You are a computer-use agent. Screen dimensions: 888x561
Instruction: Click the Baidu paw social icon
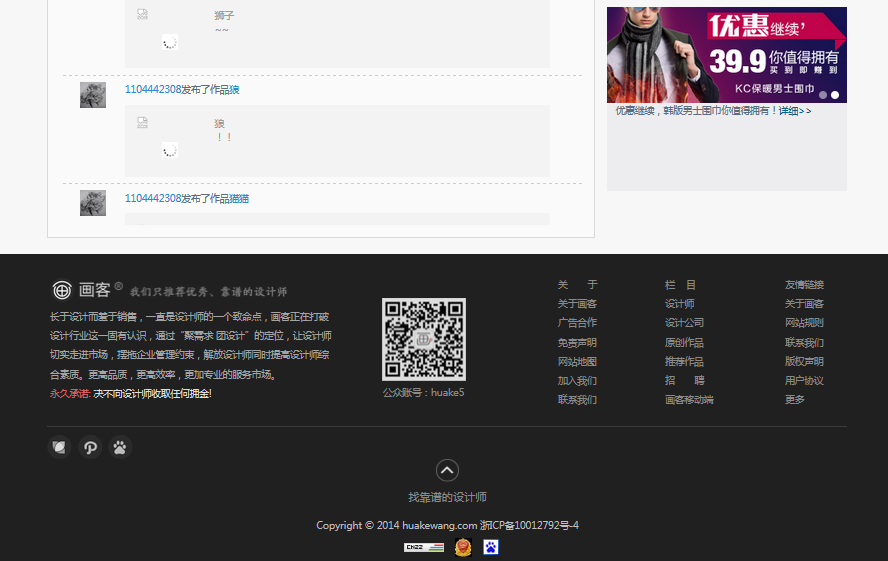(x=120, y=447)
